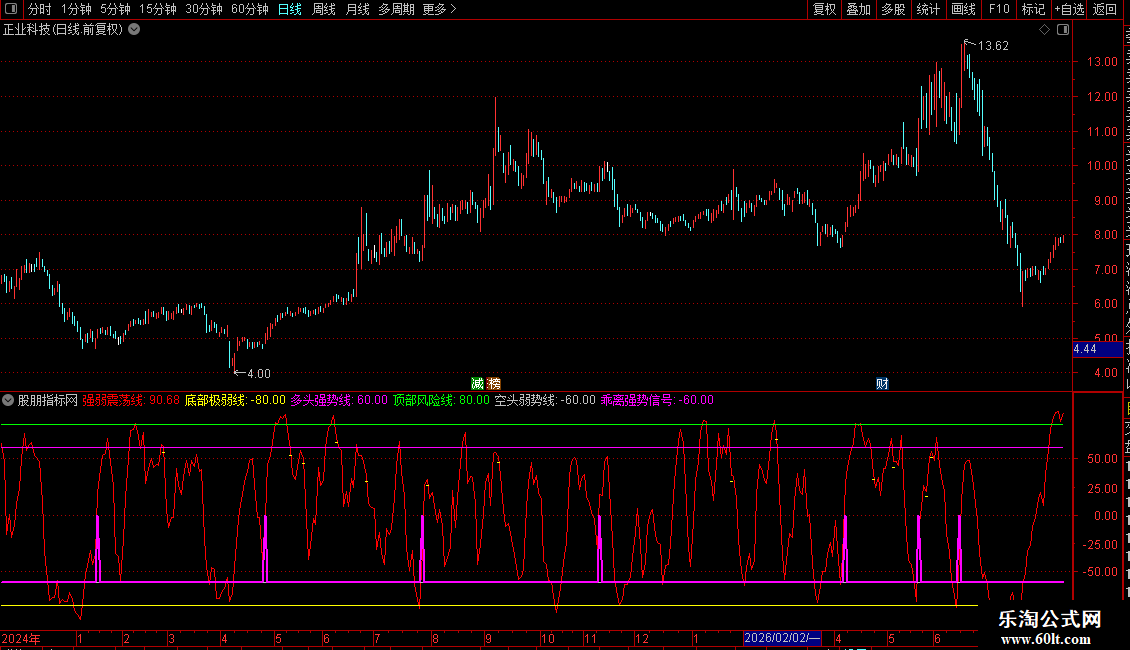Expand the 更多 periods menu
Image resolution: width=1130 pixels, height=650 pixels.
pos(440,9)
